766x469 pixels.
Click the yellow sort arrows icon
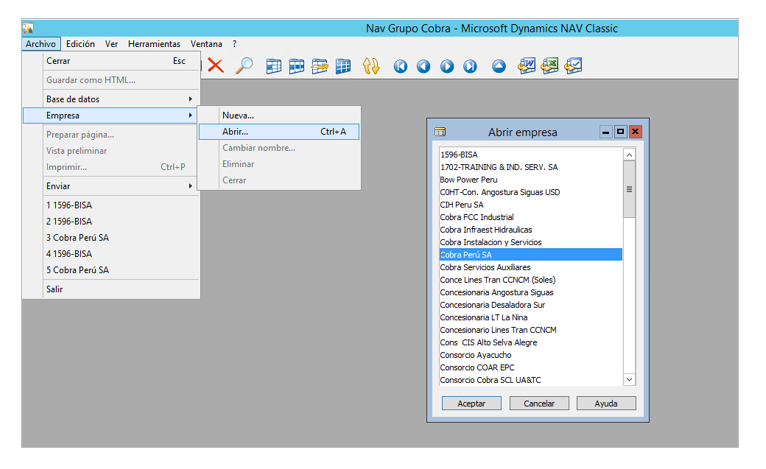click(x=371, y=66)
